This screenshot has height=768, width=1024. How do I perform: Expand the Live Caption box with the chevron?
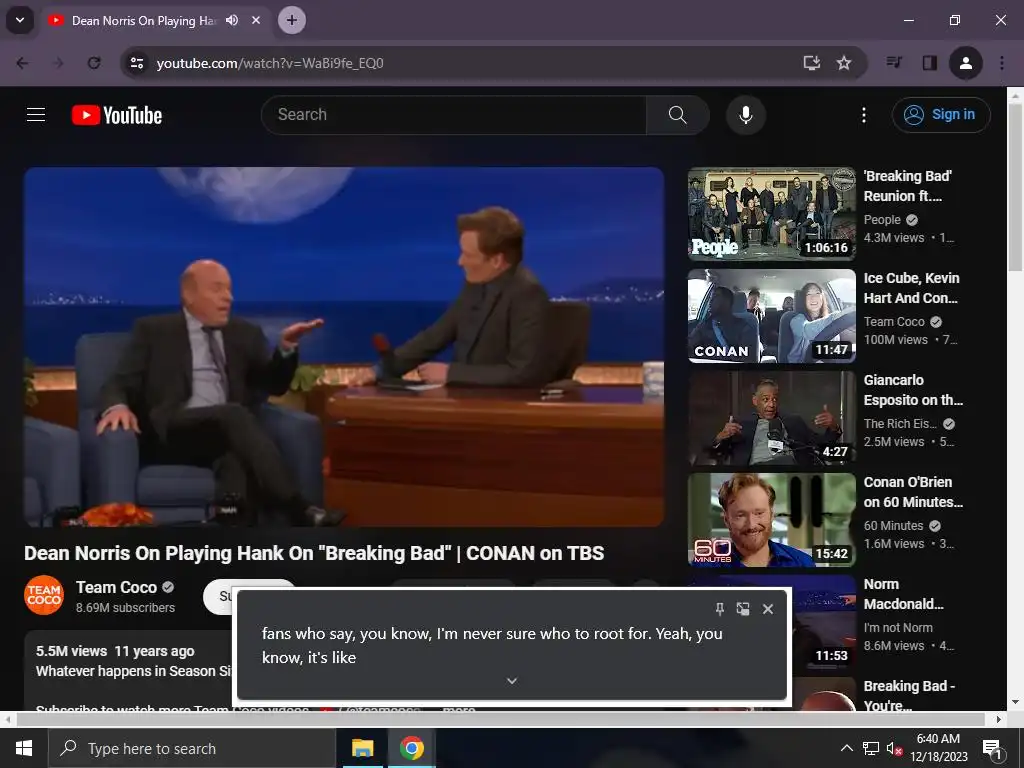(x=512, y=680)
